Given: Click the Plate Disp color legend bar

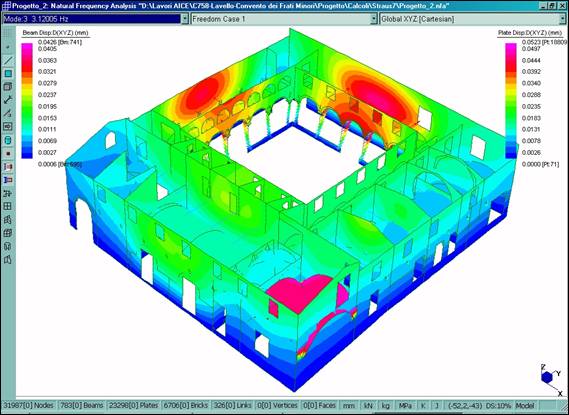Looking at the screenshot, I should 511,101.
